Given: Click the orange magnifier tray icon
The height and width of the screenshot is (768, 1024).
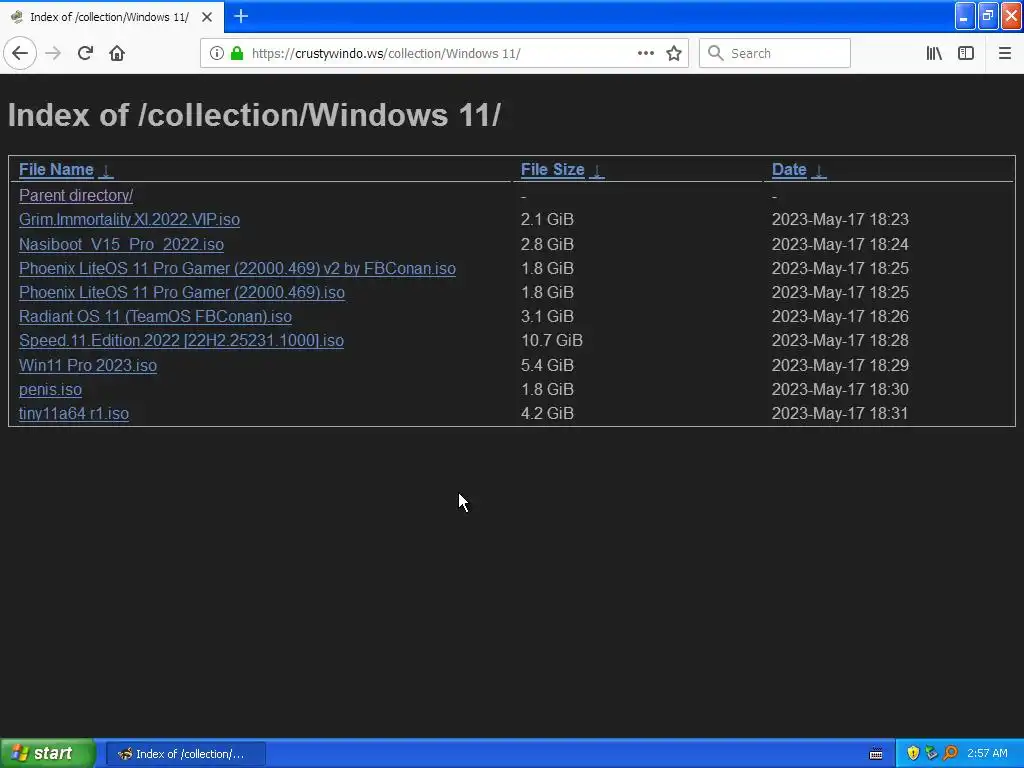Looking at the screenshot, I should coord(950,754).
